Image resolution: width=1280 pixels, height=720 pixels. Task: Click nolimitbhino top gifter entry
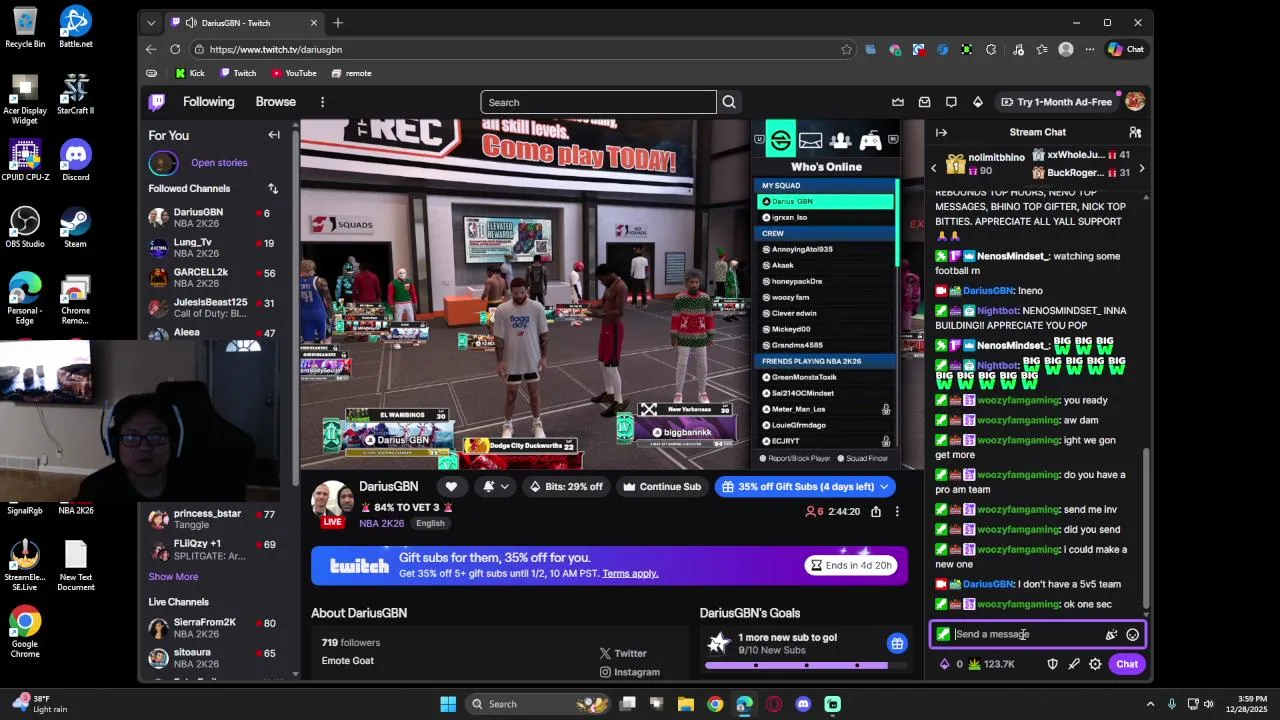click(x=984, y=164)
